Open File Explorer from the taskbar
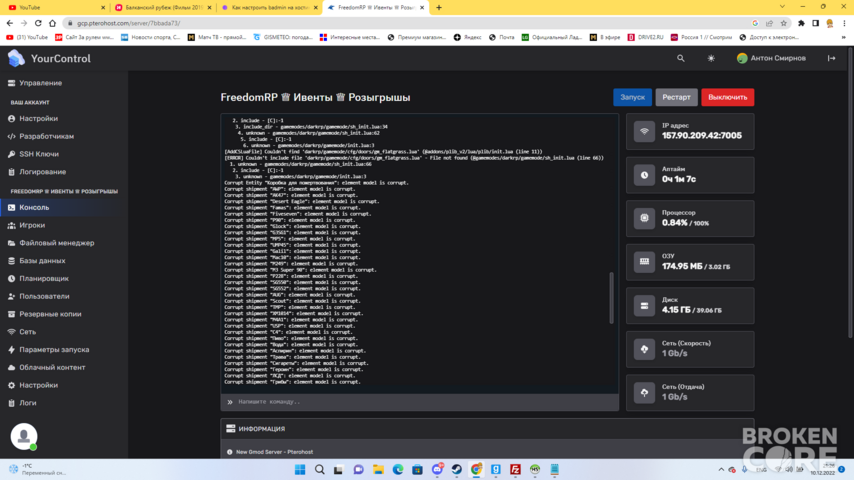The height and width of the screenshot is (480, 854). click(378, 469)
